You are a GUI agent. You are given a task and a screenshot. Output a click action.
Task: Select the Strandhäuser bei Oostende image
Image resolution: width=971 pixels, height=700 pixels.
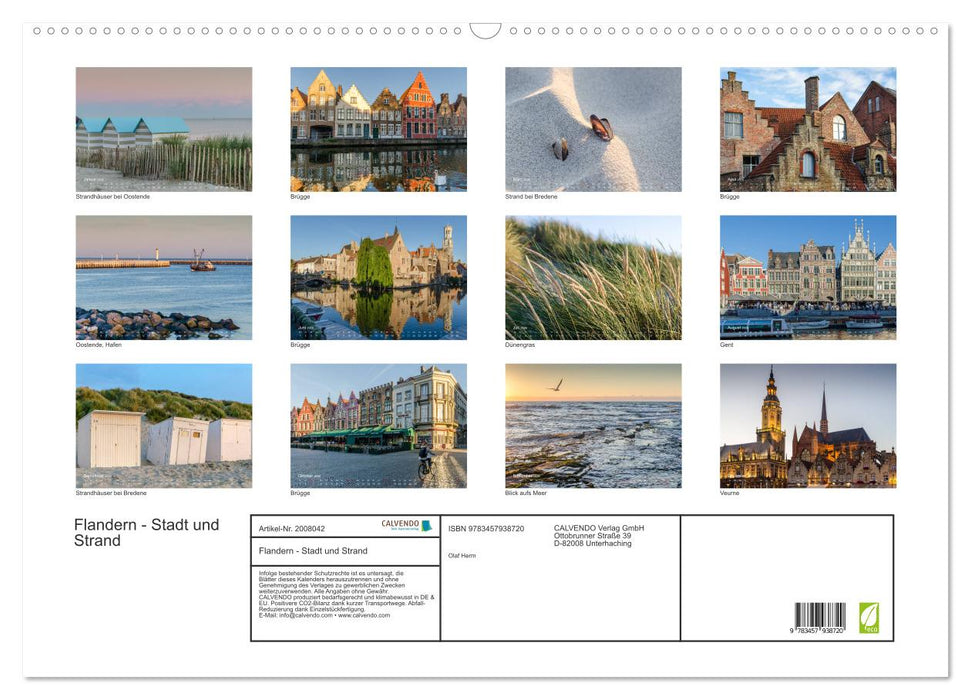[164, 128]
